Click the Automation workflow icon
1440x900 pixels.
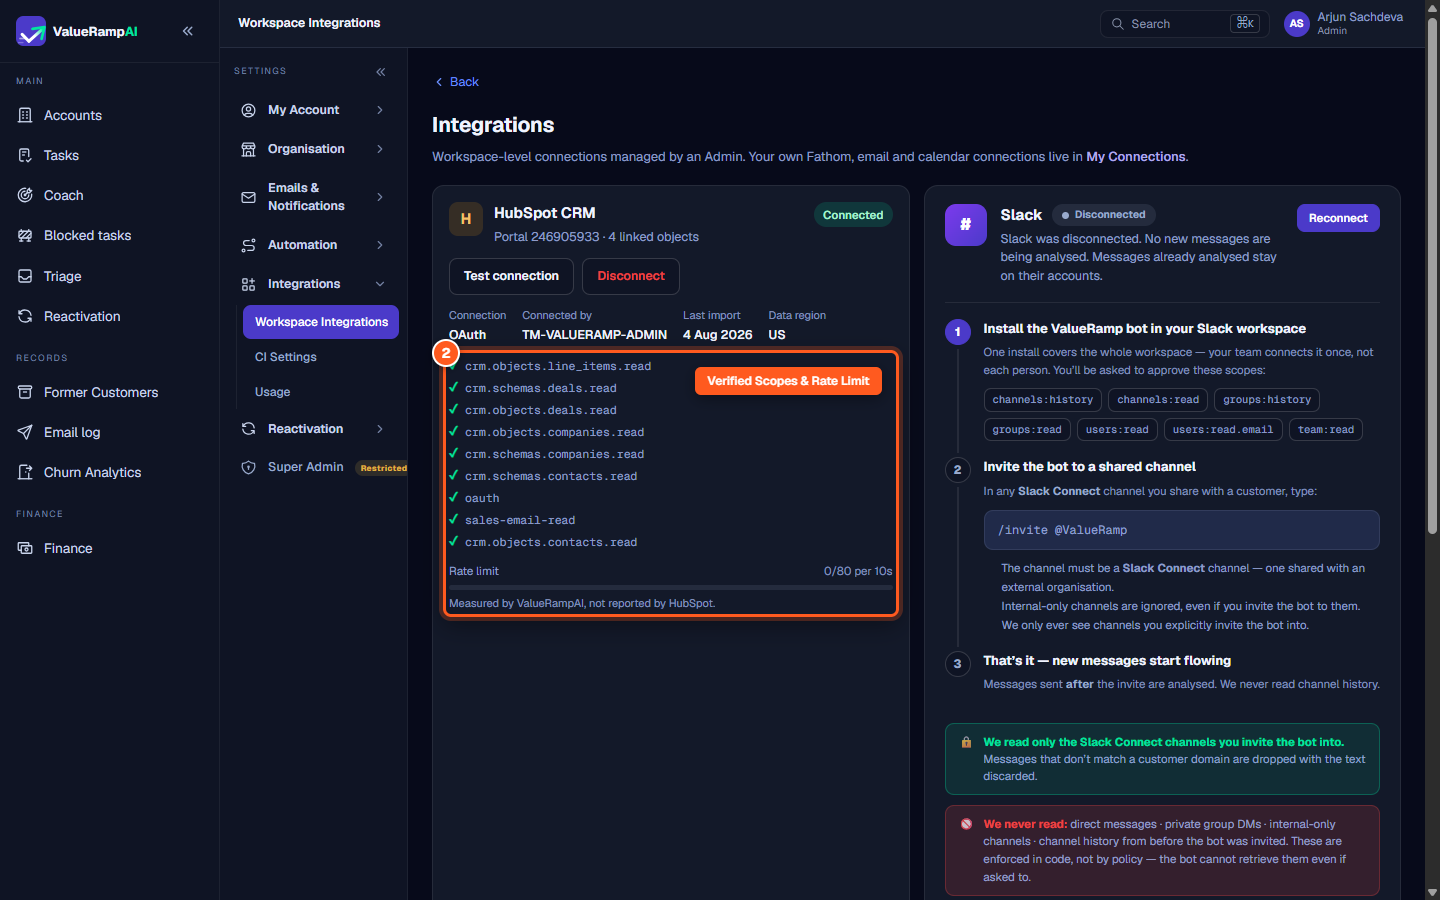point(248,245)
